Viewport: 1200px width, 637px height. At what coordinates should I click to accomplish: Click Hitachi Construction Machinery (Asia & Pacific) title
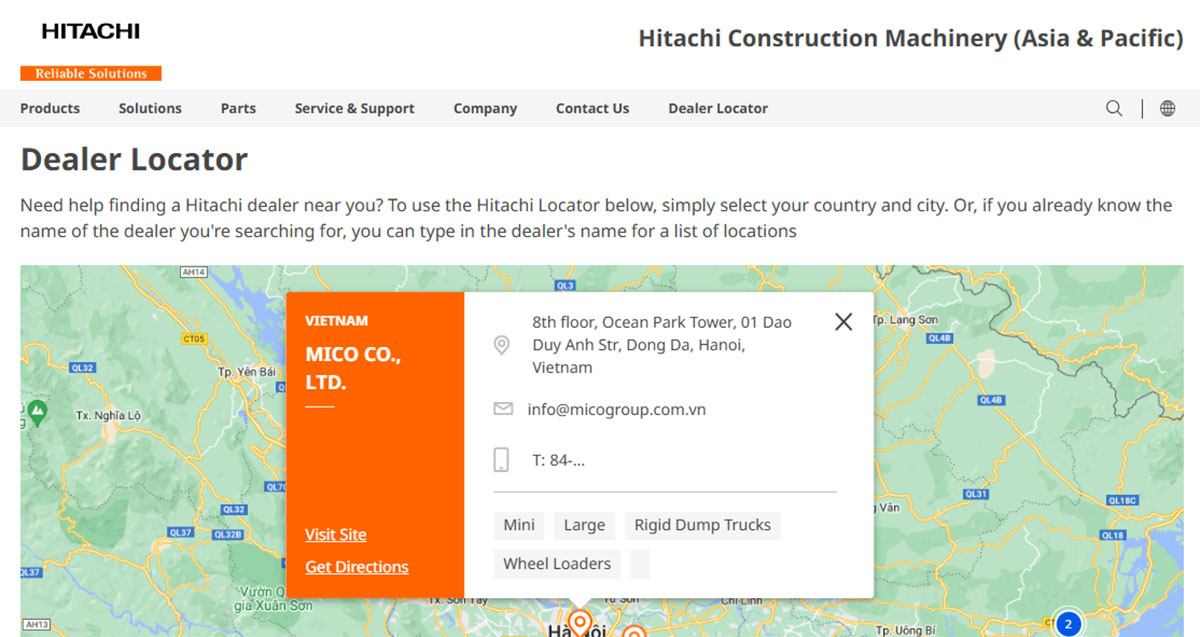(x=911, y=38)
